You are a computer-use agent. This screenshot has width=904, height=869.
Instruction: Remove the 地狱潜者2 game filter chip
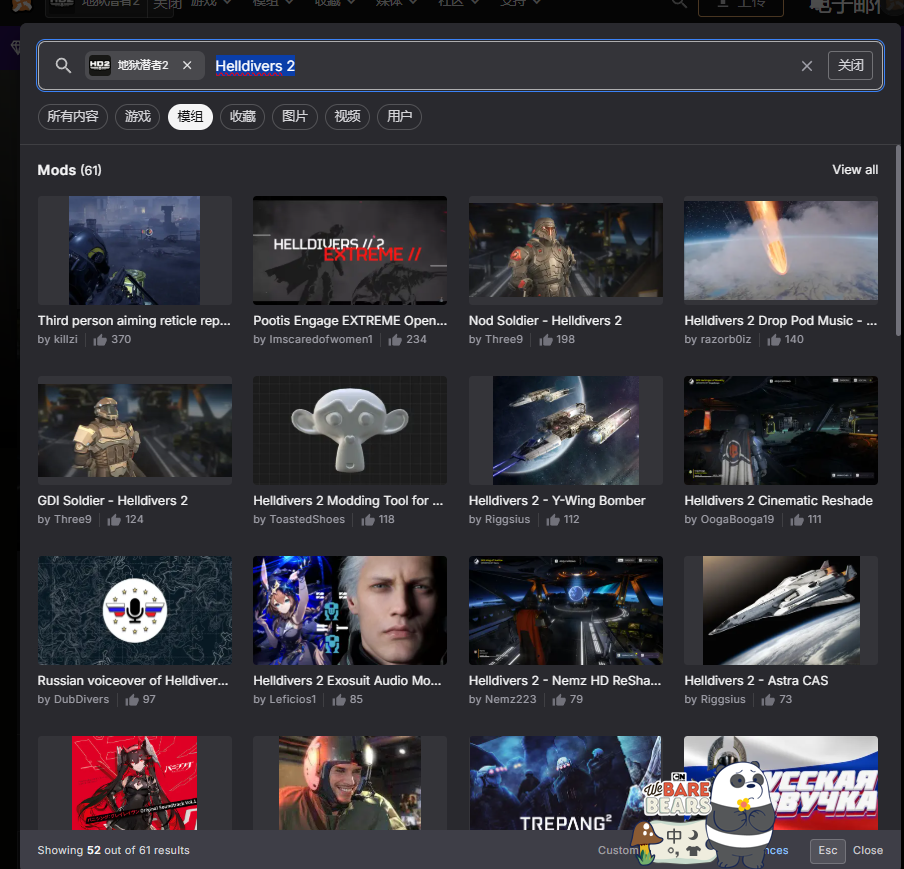click(x=187, y=66)
